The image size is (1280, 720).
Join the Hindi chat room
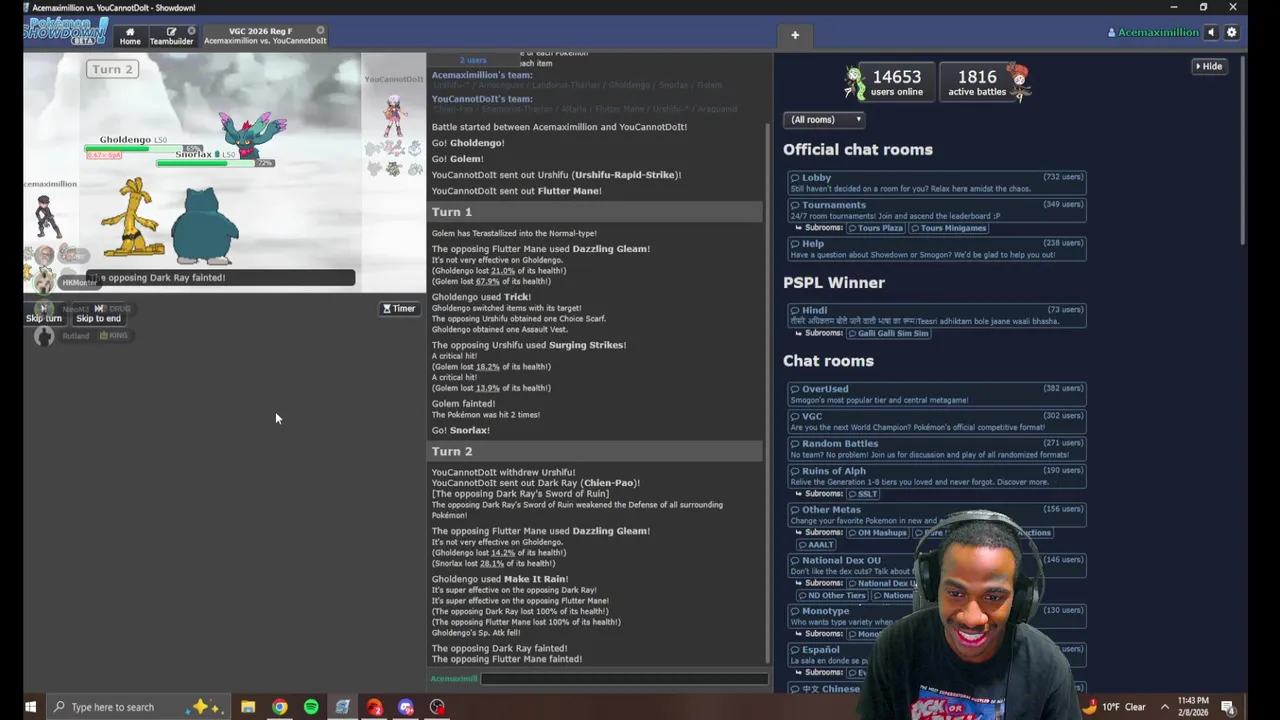coord(937,315)
